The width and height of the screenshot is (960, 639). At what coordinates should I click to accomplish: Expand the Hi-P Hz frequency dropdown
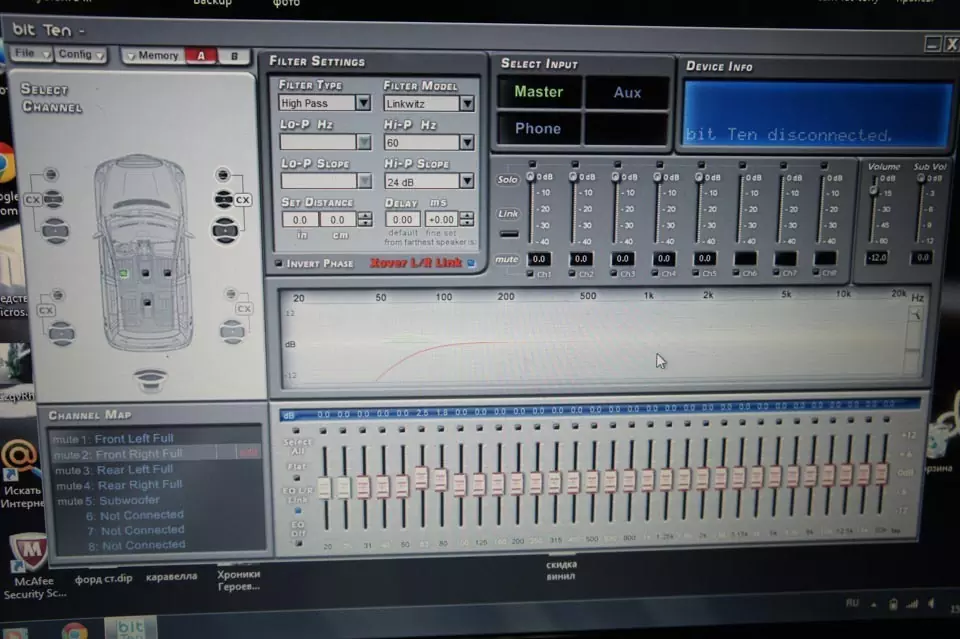467,143
